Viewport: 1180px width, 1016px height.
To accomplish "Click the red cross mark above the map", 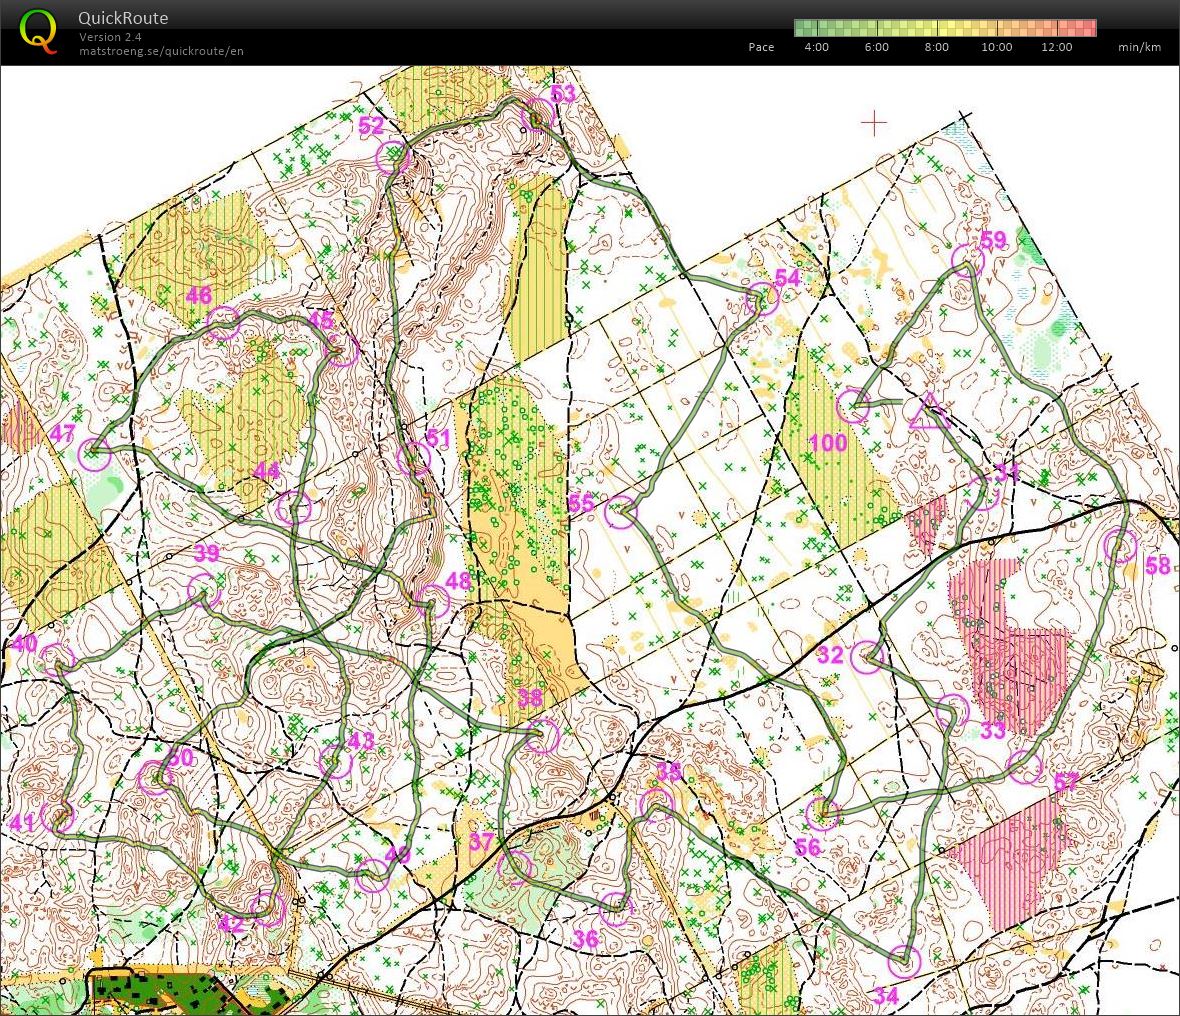I will (874, 123).
